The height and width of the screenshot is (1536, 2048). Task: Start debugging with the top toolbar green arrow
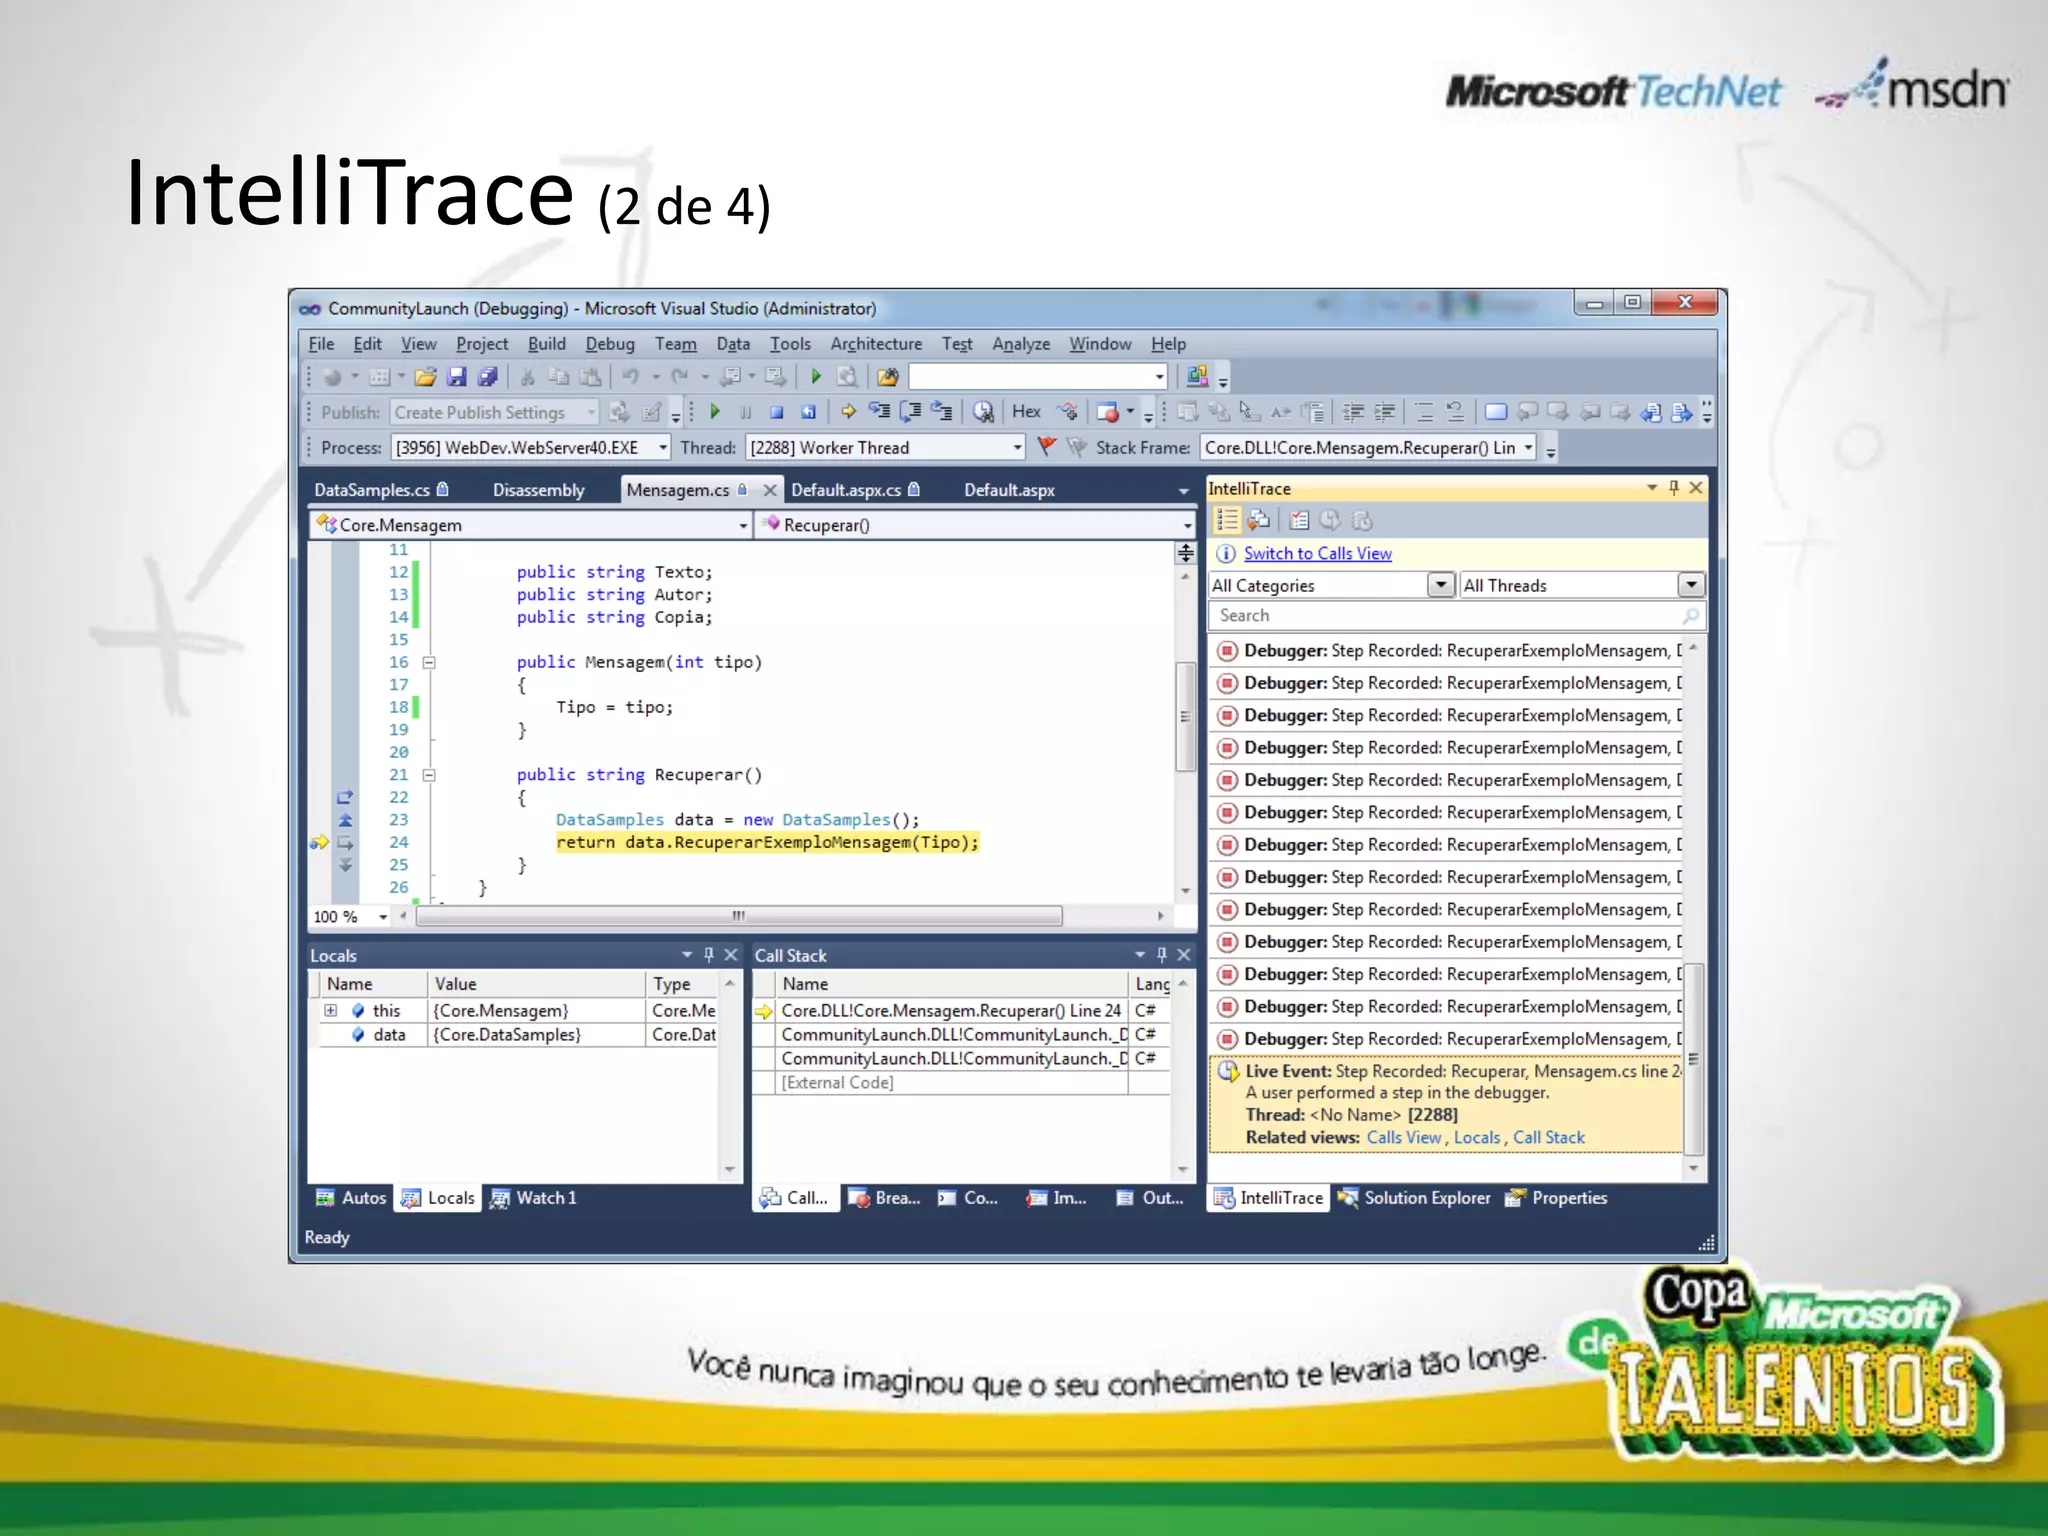pyautogui.click(x=815, y=377)
